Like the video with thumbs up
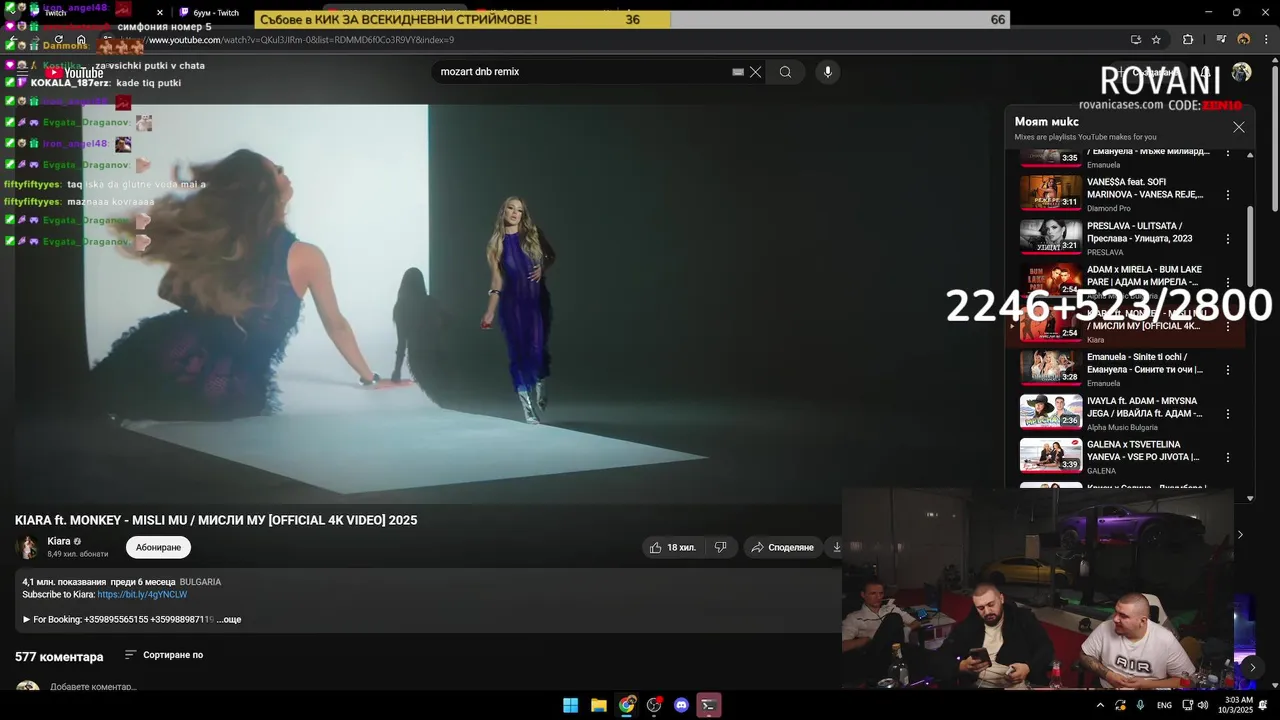 coord(672,547)
